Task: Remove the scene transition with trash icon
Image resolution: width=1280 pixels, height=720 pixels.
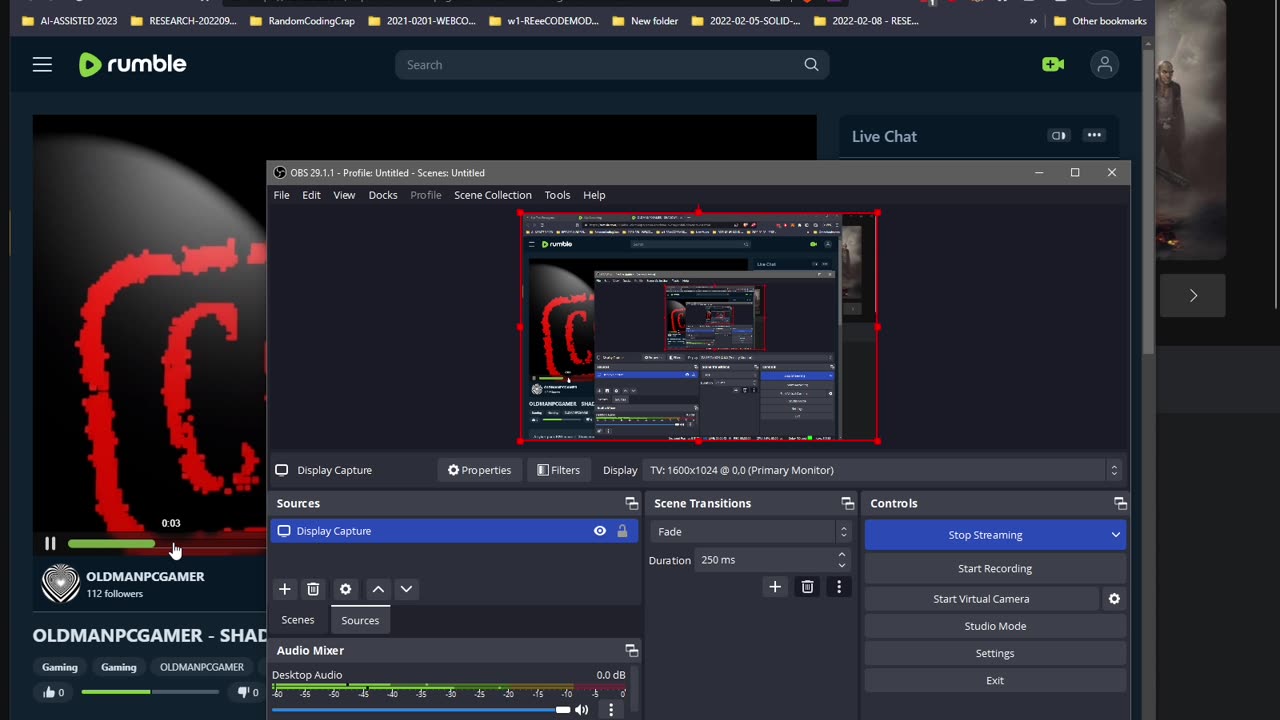Action: pos(807,587)
